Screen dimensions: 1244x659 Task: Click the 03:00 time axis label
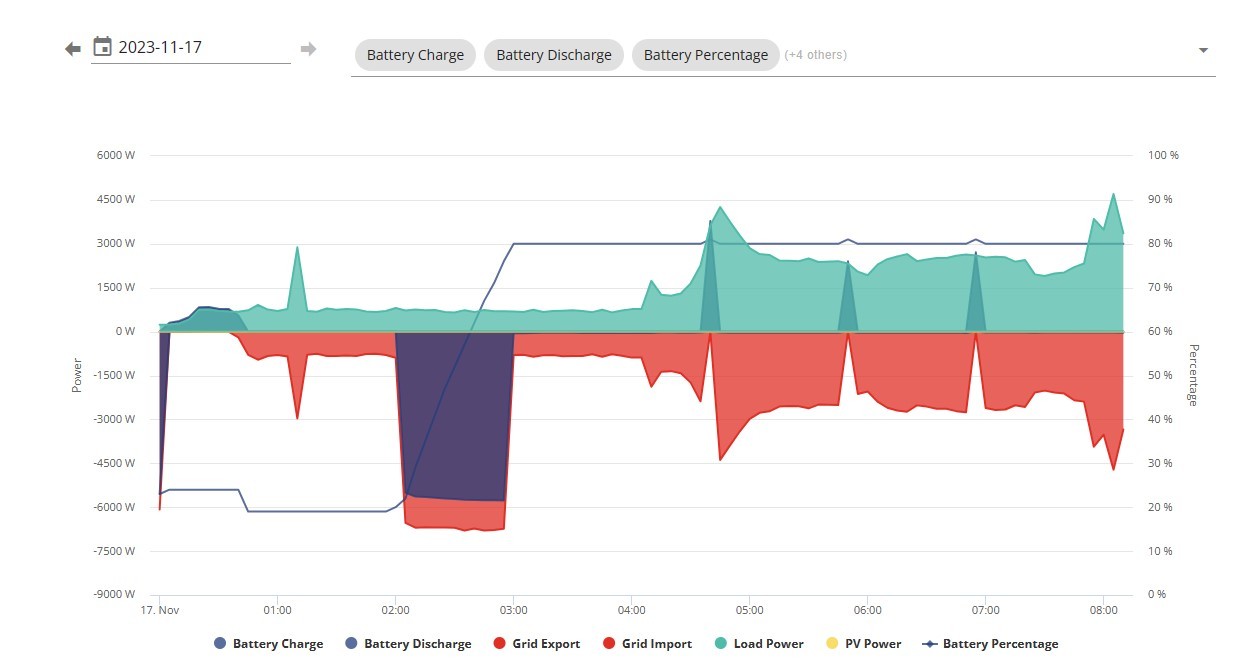pos(513,609)
